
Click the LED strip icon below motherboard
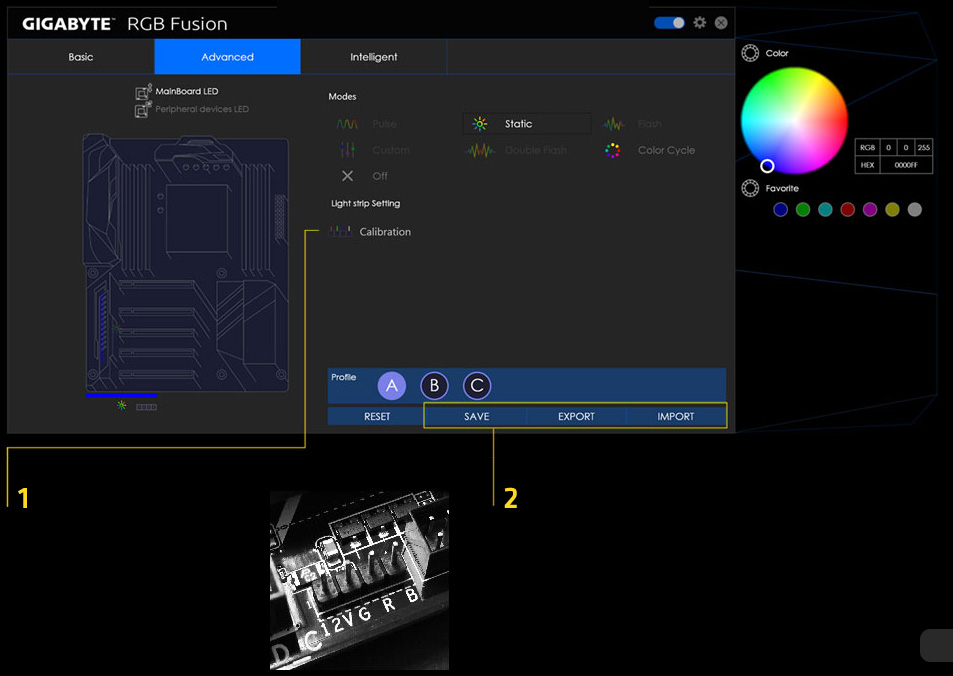tap(146, 407)
